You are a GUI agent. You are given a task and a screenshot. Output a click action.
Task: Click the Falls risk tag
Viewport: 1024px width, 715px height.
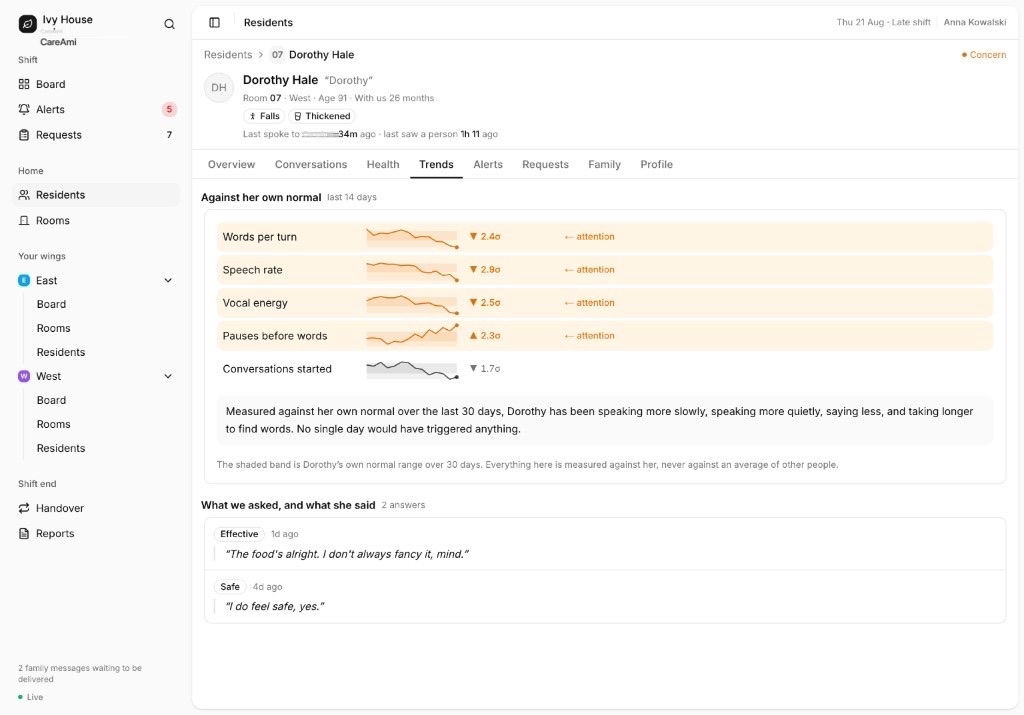[x=264, y=116]
